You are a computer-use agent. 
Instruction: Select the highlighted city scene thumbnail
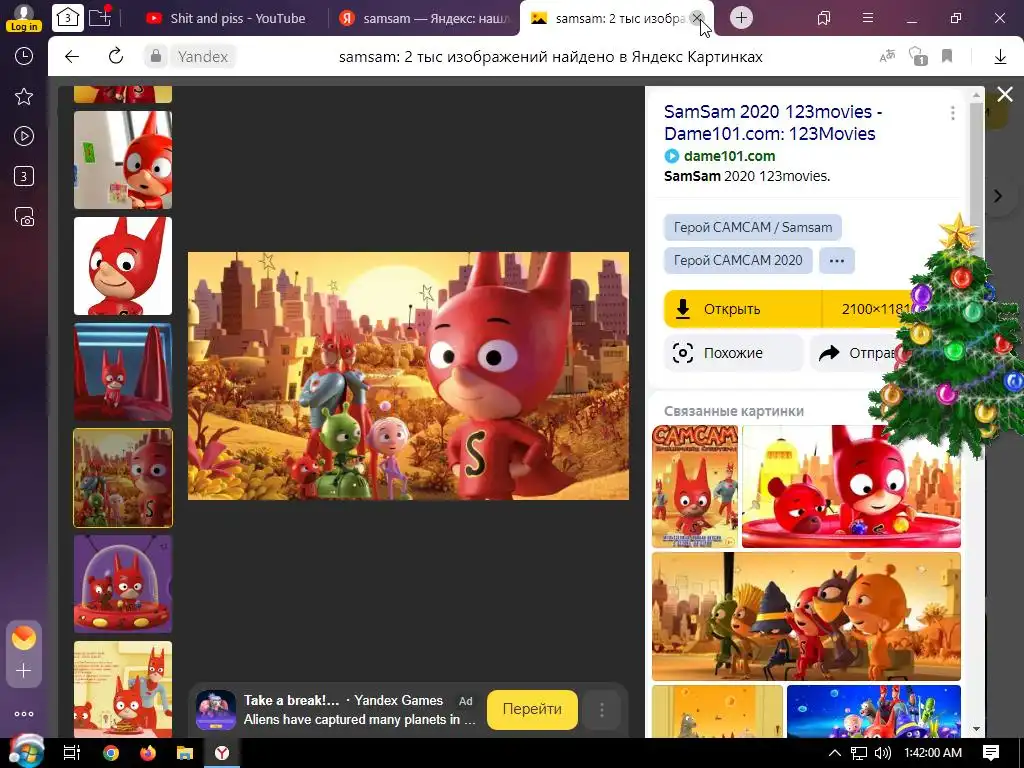point(123,477)
